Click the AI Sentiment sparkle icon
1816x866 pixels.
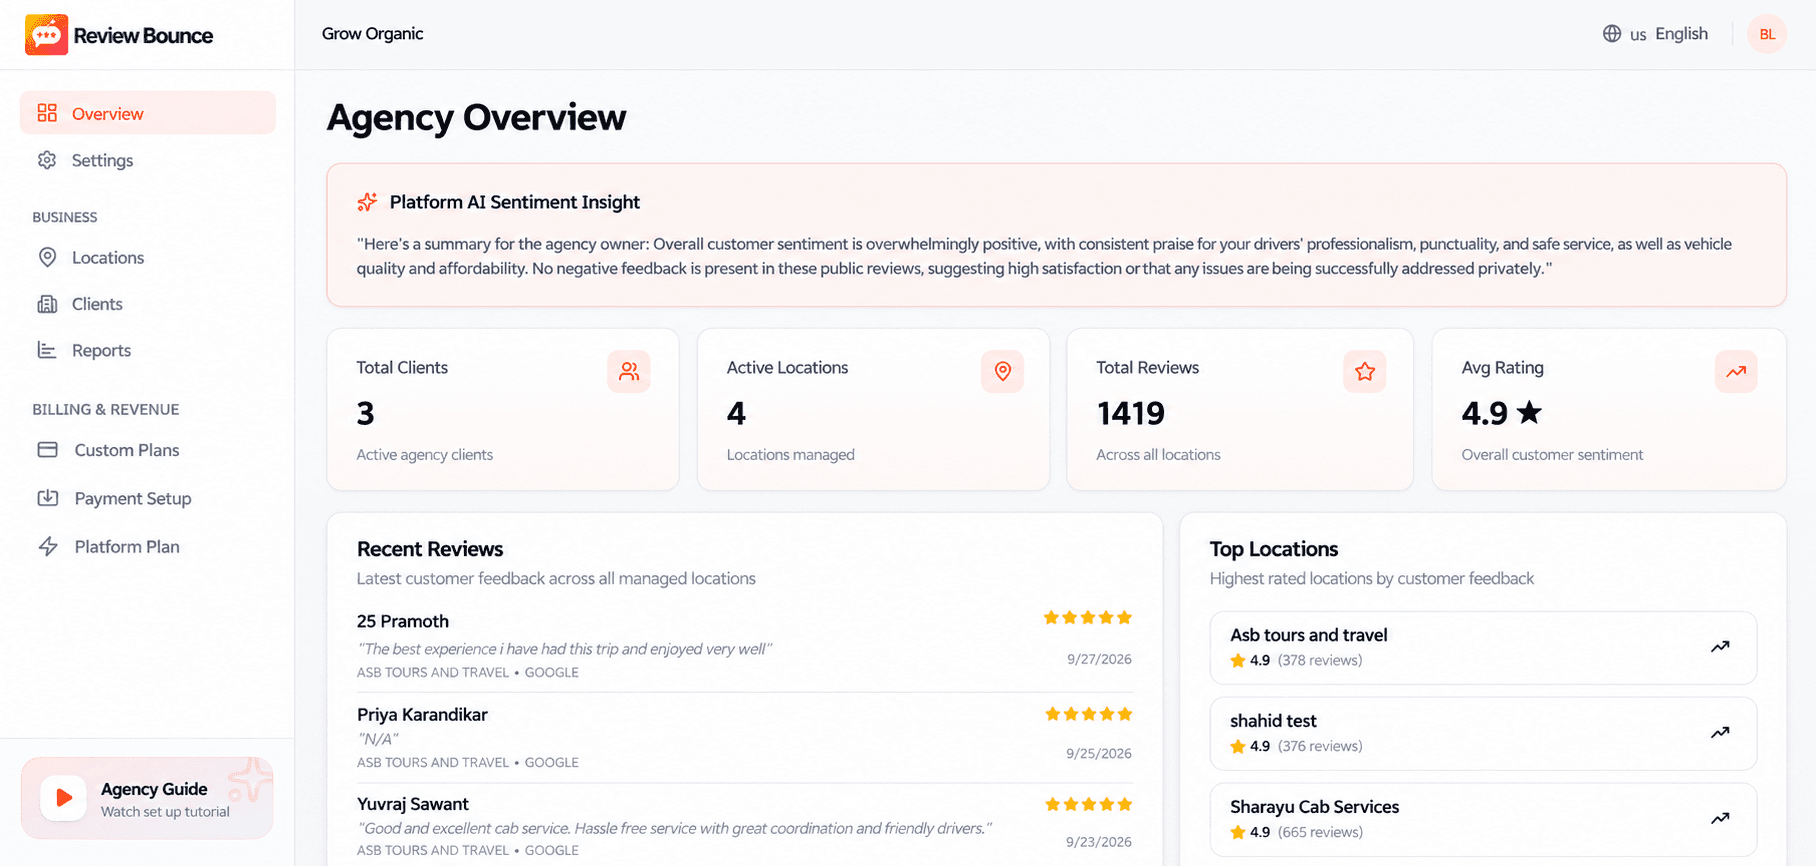click(367, 202)
